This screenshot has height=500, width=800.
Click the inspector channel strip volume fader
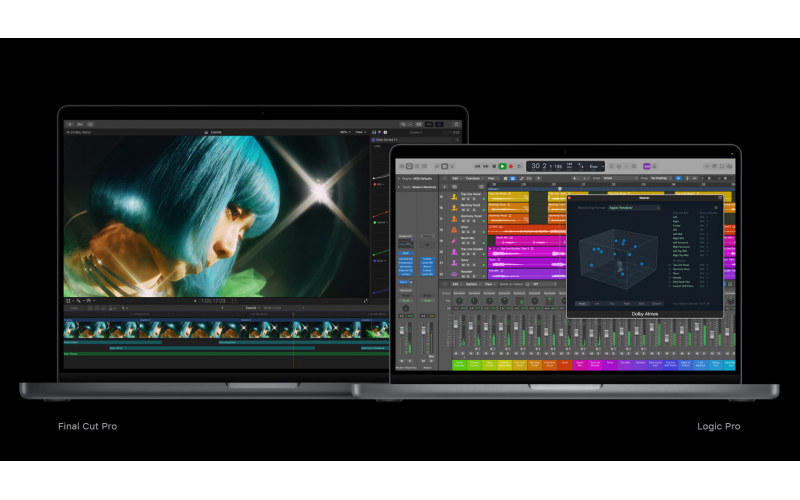pyautogui.click(x=402, y=330)
